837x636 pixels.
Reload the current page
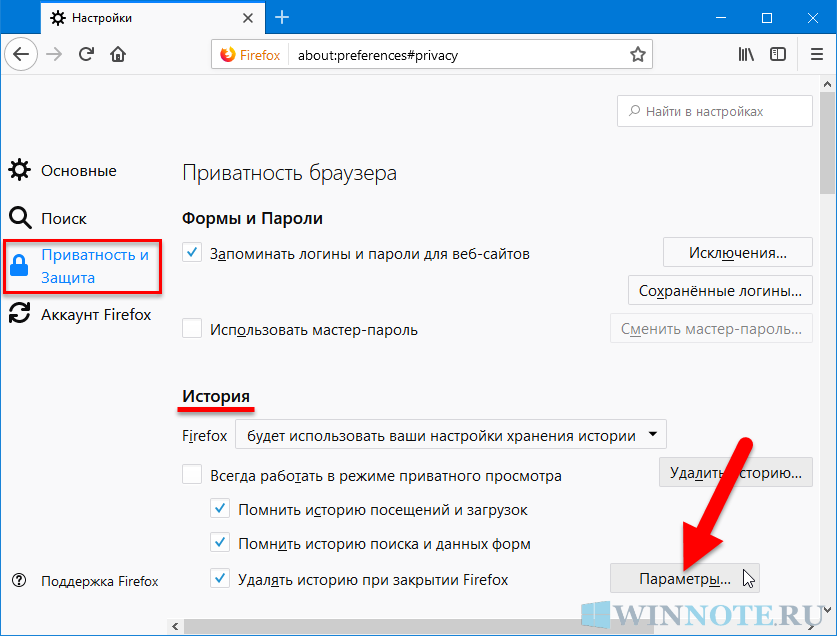tap(87, 54)
